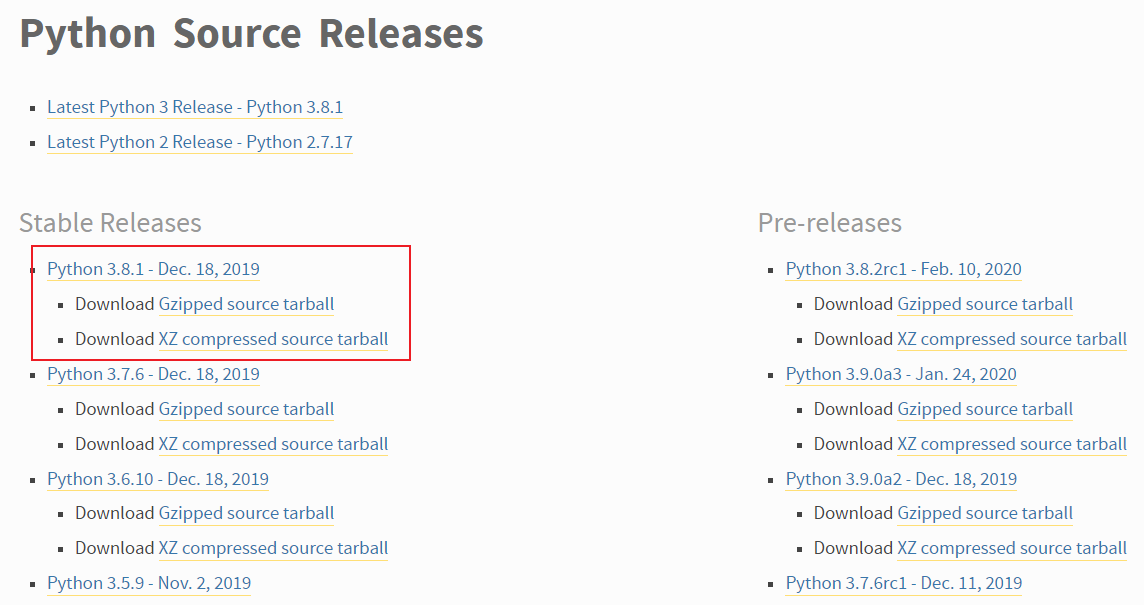The width and height of the screenshot is (1144, 605).
Task: Download XZ compressed tarball for Python 3.9.0a2
Action: pyautogui.click(x=1012, y=548)
